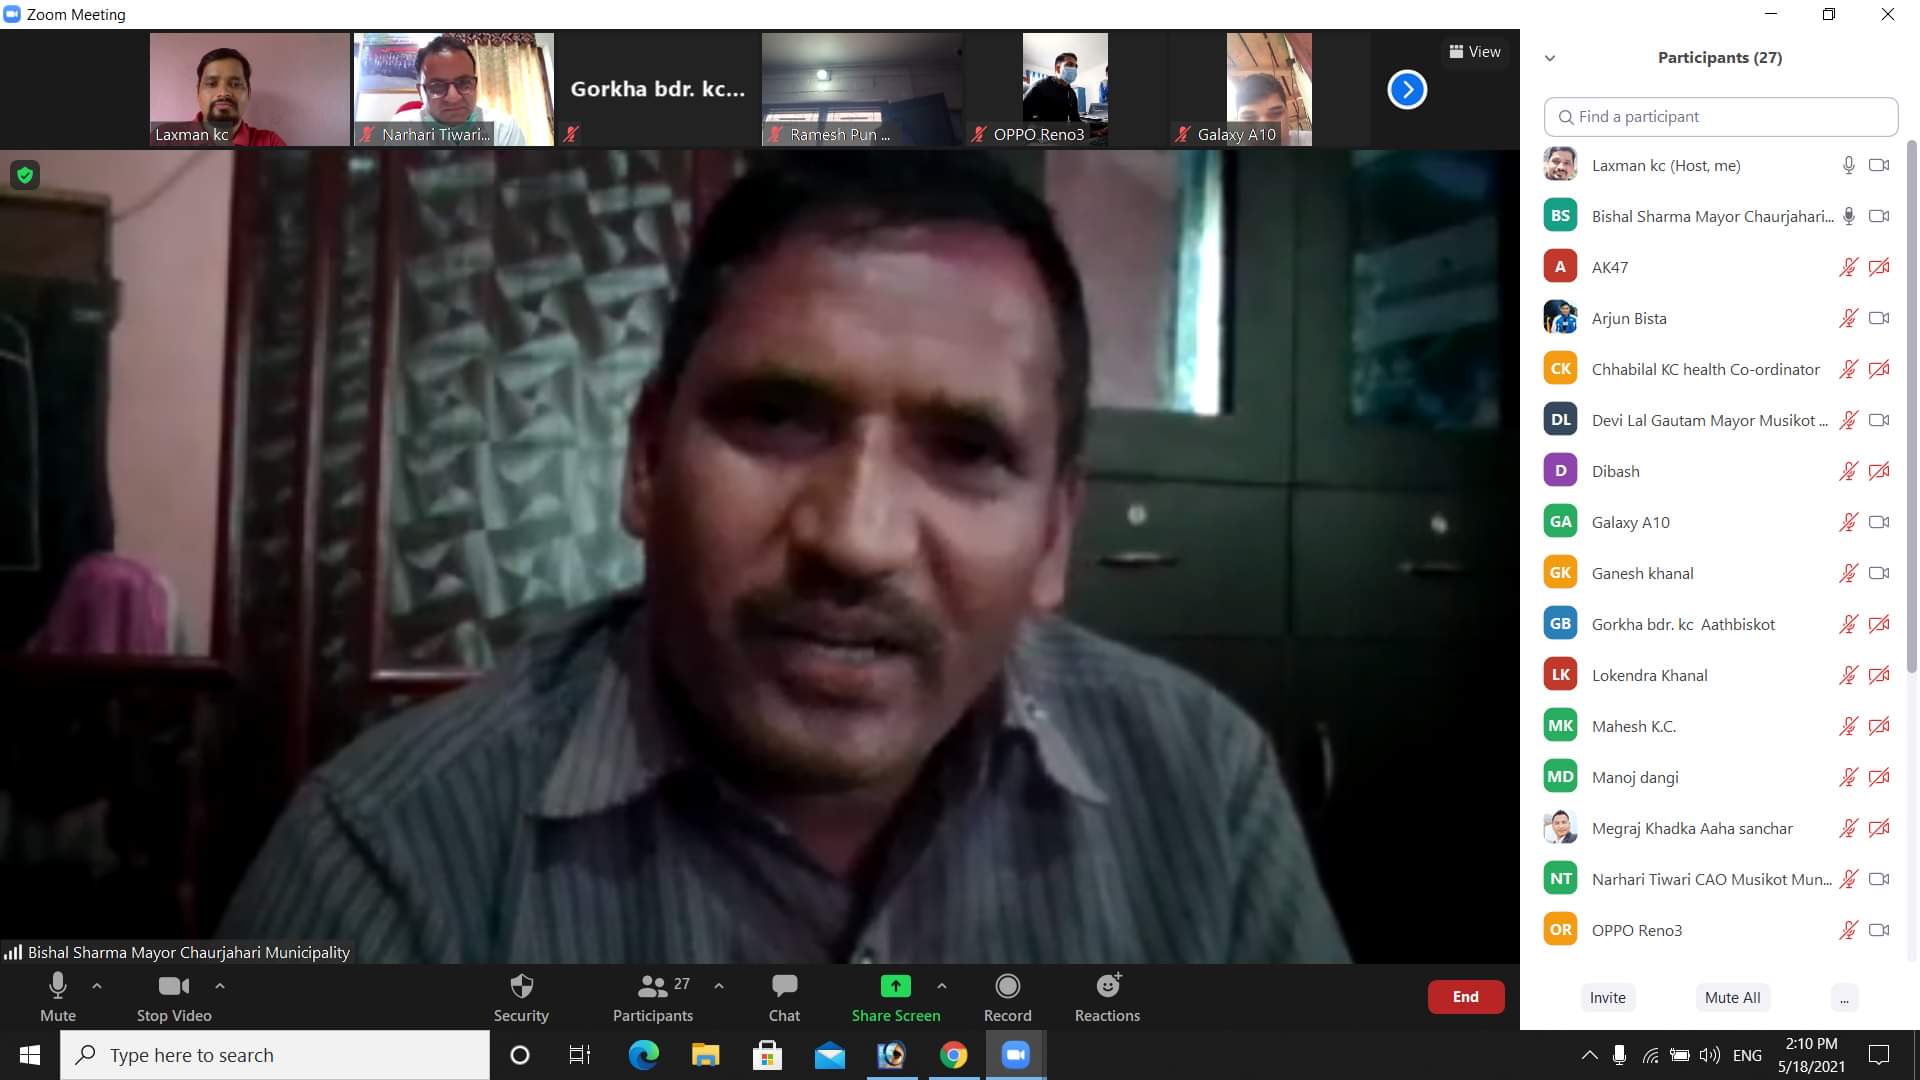The image size is (1920, 1080).
Task: Click the participants list scrollbar
Action: [1912, 400]
